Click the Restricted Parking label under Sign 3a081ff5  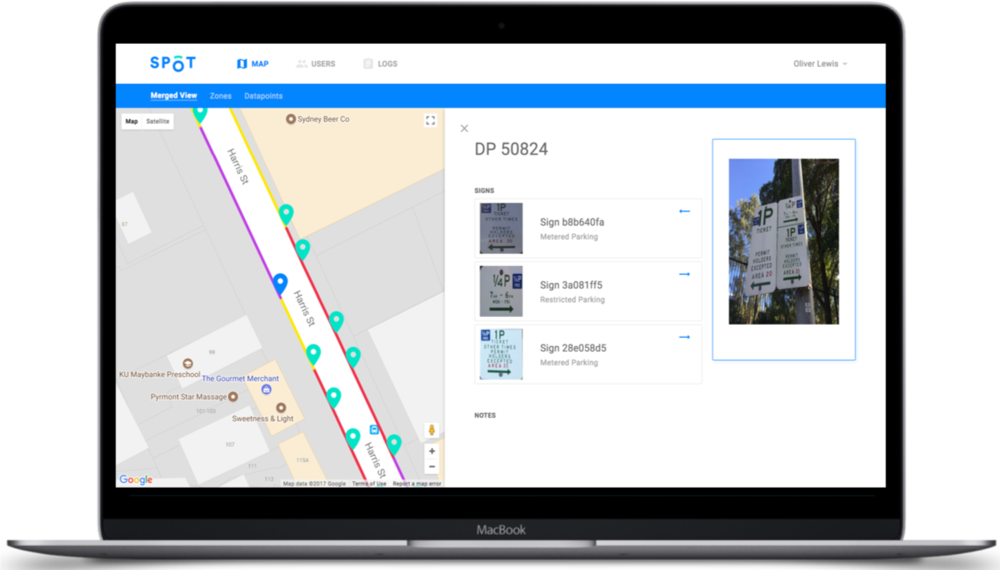click(x=572, y=300)
